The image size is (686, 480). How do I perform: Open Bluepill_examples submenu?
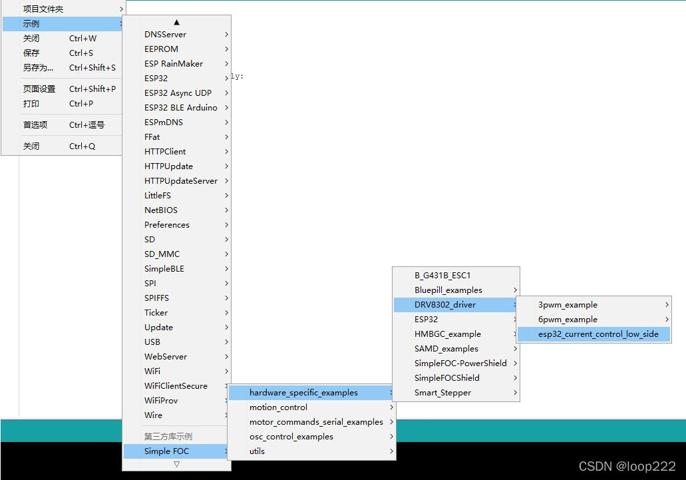(456, 290)
